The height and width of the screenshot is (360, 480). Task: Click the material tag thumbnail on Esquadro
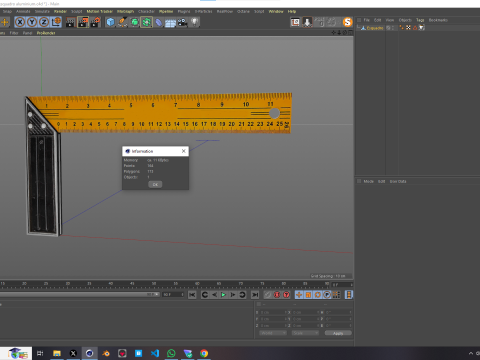click(422, 28)
